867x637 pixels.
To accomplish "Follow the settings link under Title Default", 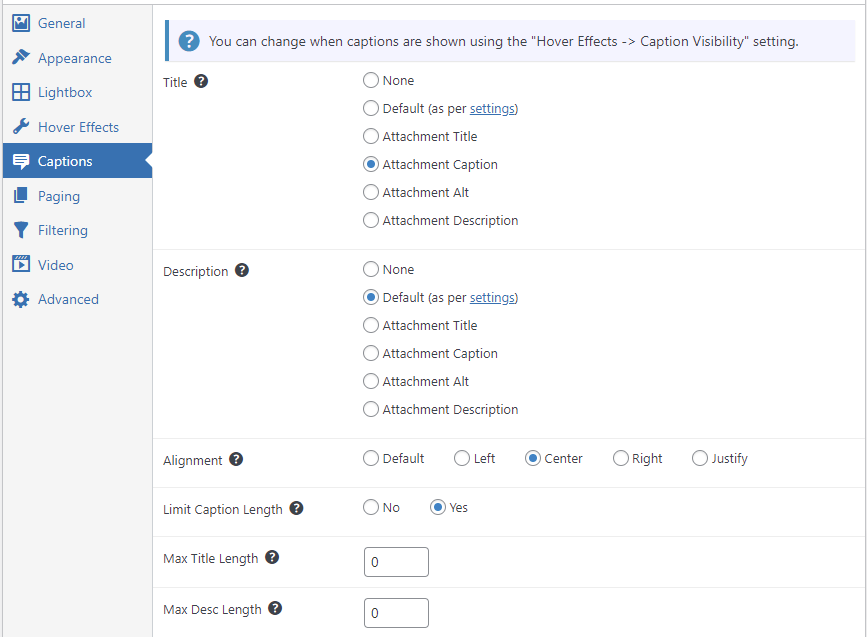I will 492,109.
